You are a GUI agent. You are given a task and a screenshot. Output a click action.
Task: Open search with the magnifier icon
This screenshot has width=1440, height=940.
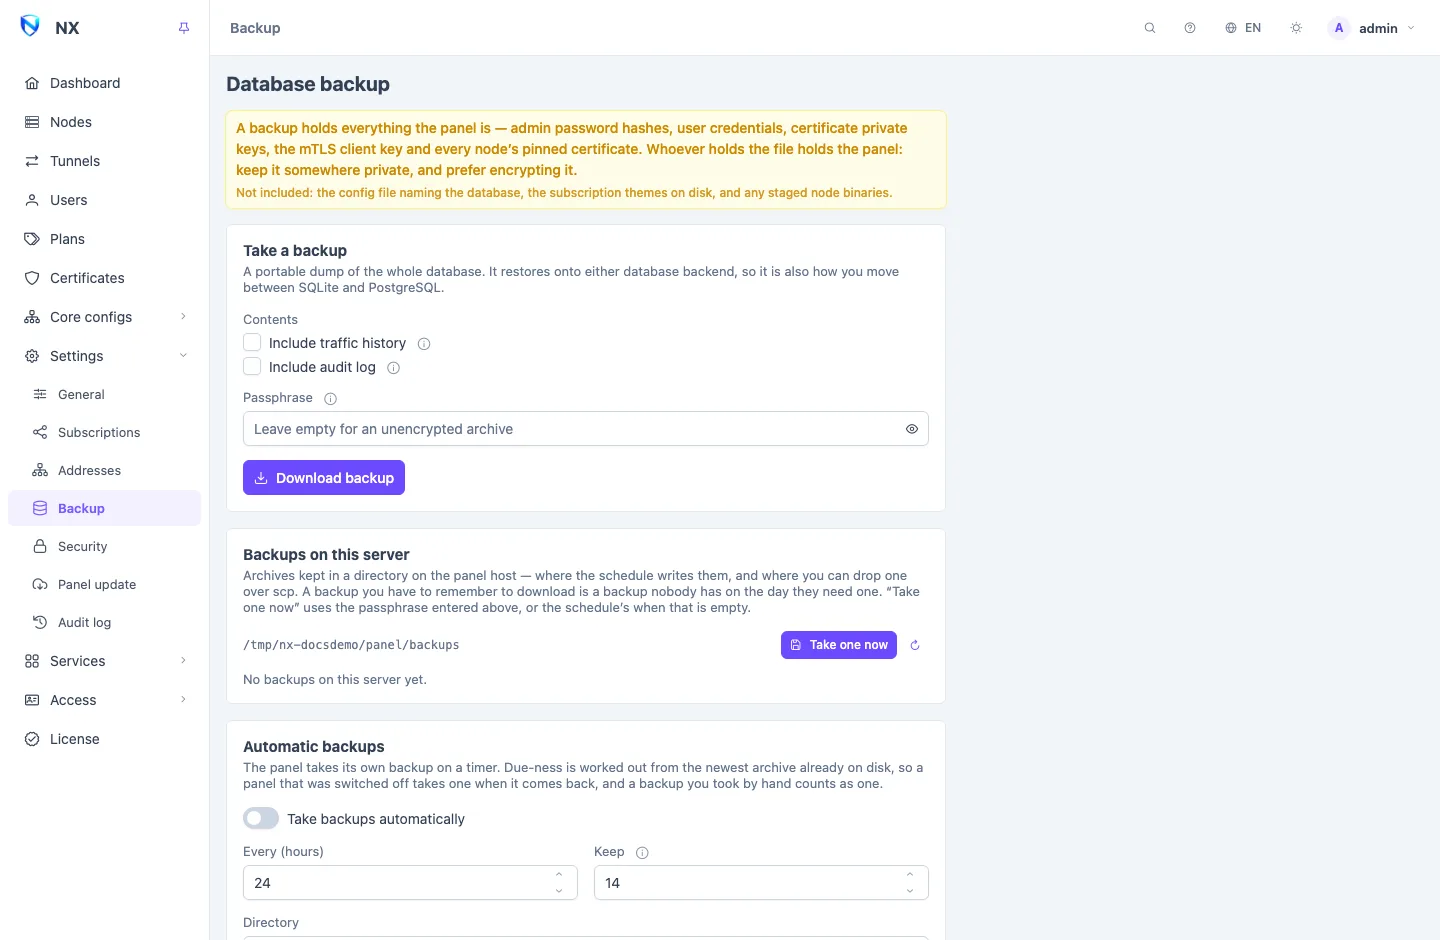click(1150, 28)
